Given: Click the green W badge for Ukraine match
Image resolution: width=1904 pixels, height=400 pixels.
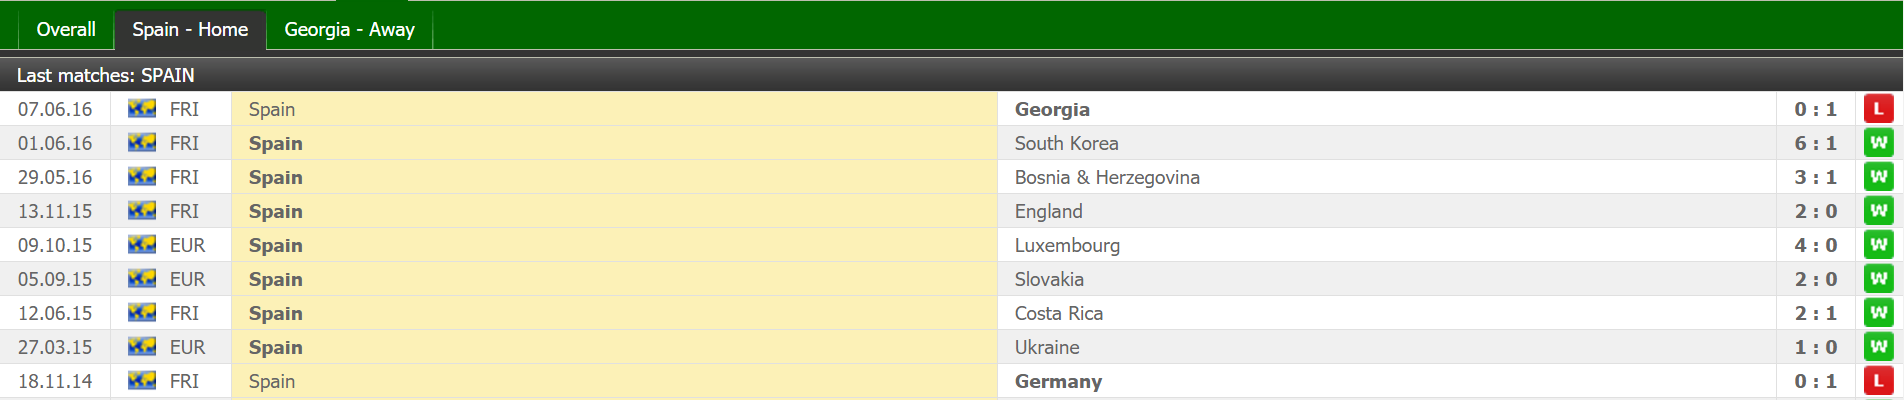Looking at the screenshot, I should coord(1878,347).
